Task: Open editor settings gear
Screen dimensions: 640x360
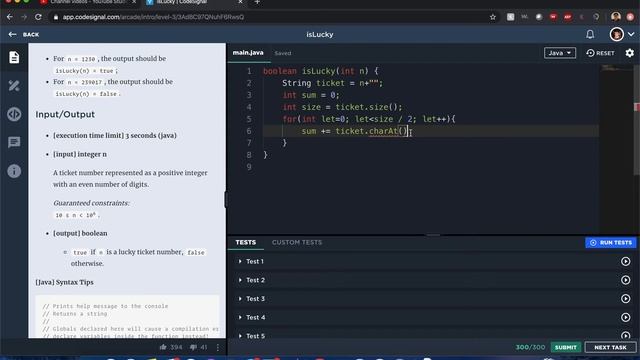Action: click(629, 53)
